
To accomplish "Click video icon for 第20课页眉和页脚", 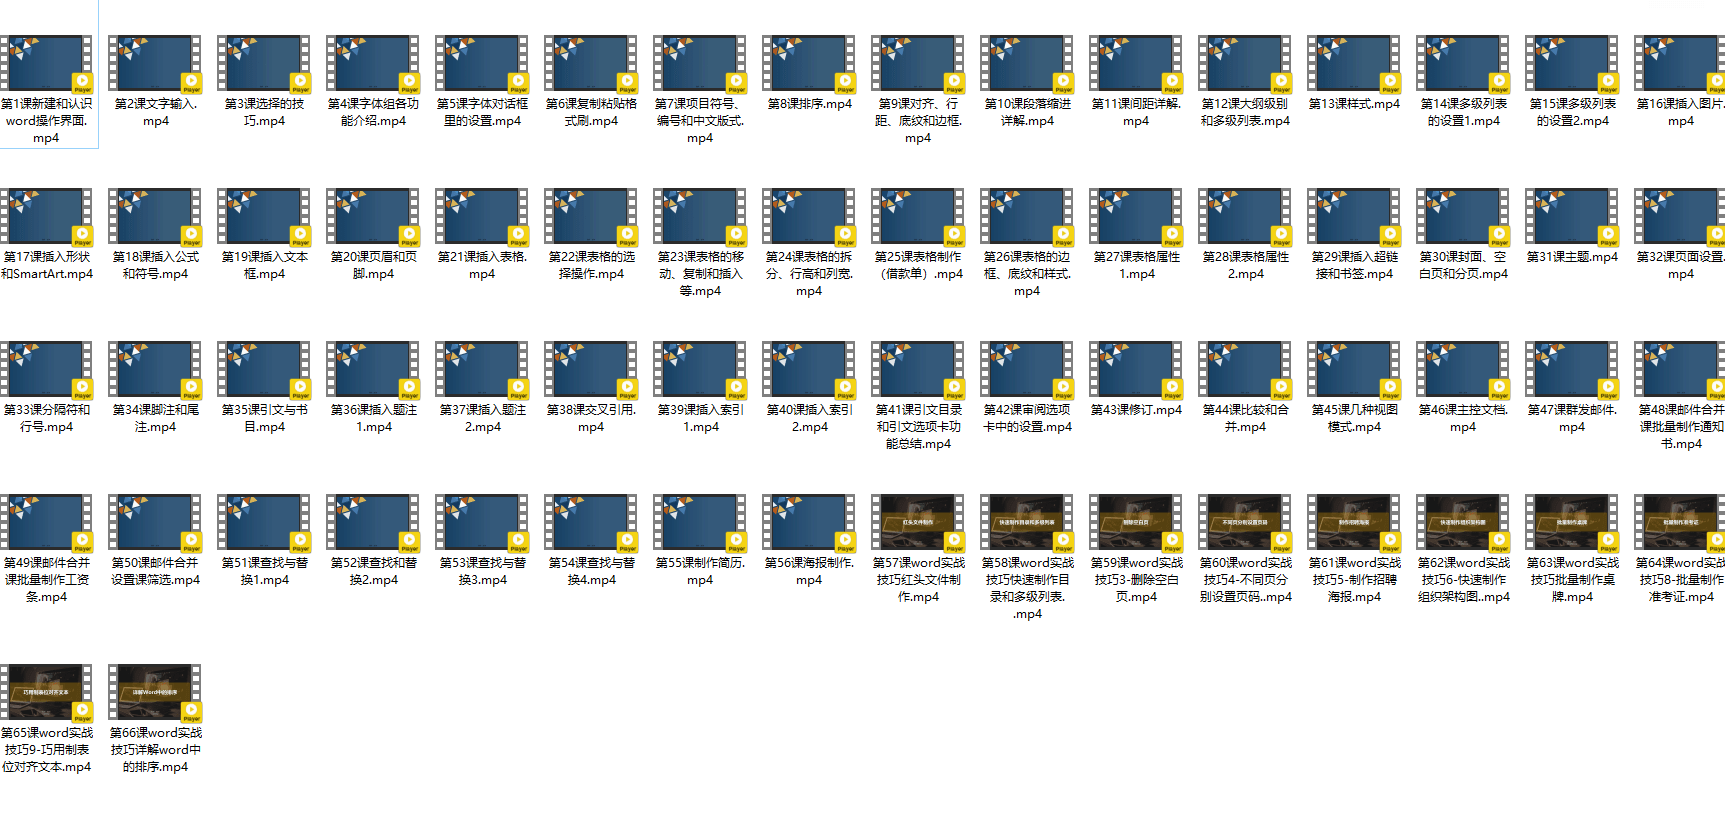I will point(373,217).
